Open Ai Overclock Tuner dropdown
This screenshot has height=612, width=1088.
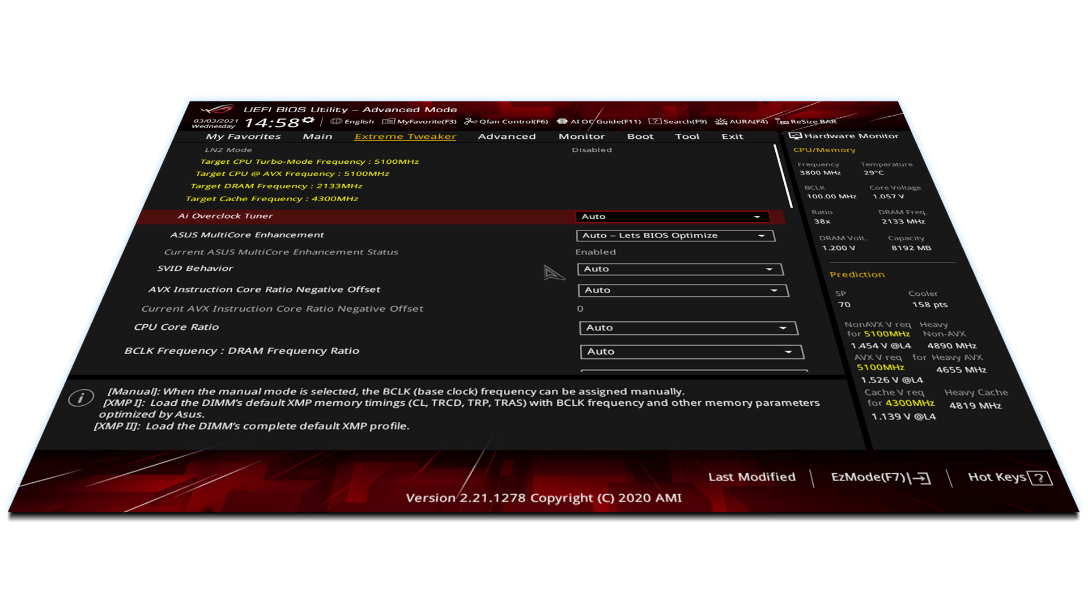point(672,216)
